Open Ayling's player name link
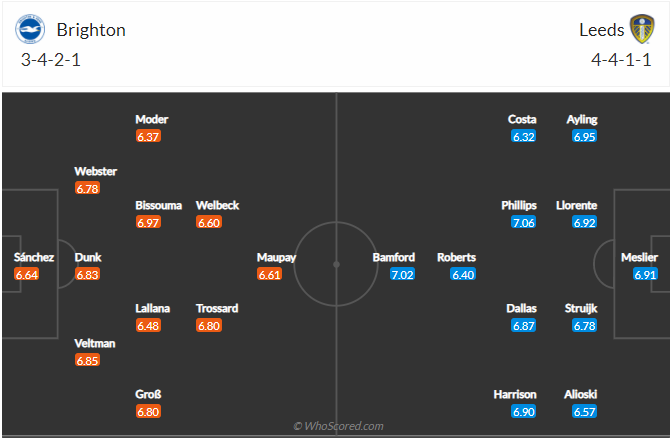Image resolution: width=672 pixels, height=438 pixels. click(581, 119)
